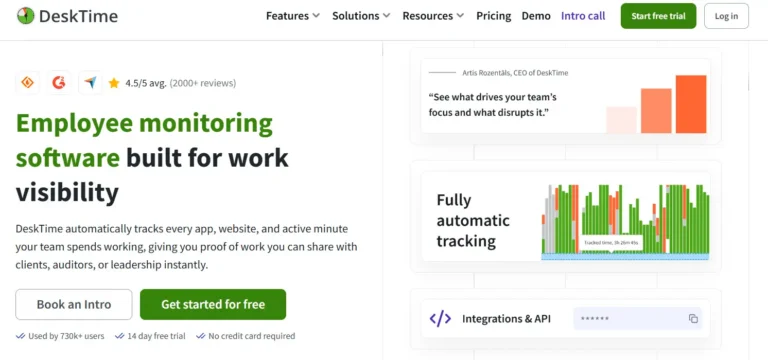Click the DeskTime automatically tracks description paragraph
Viewport: 768px width, 360px height.
click(x=187, y=247)
